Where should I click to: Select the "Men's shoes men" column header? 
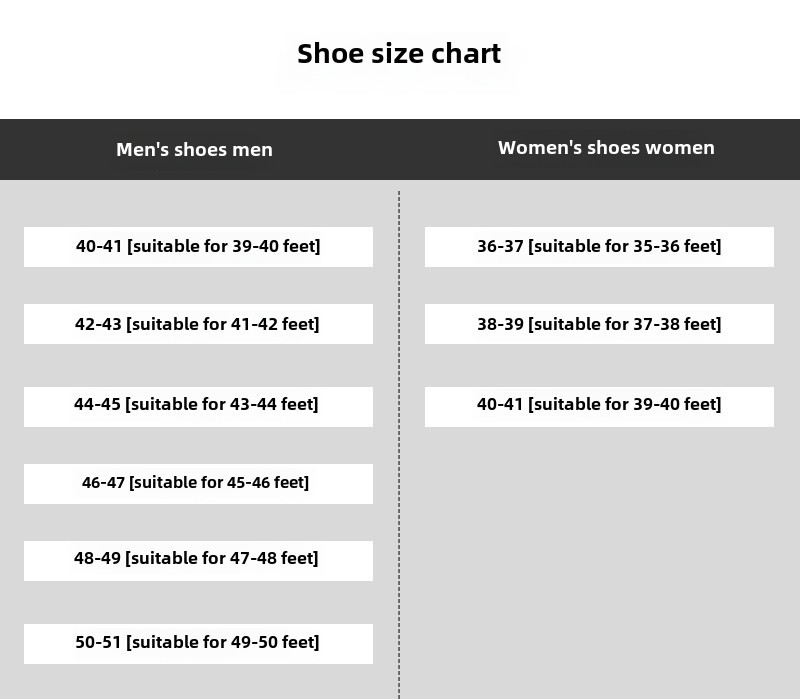(194, 149)
